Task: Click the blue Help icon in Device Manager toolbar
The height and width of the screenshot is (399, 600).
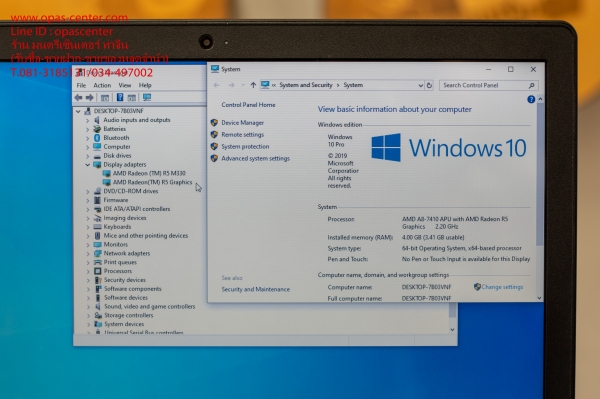Action: [x=120, y=98]
